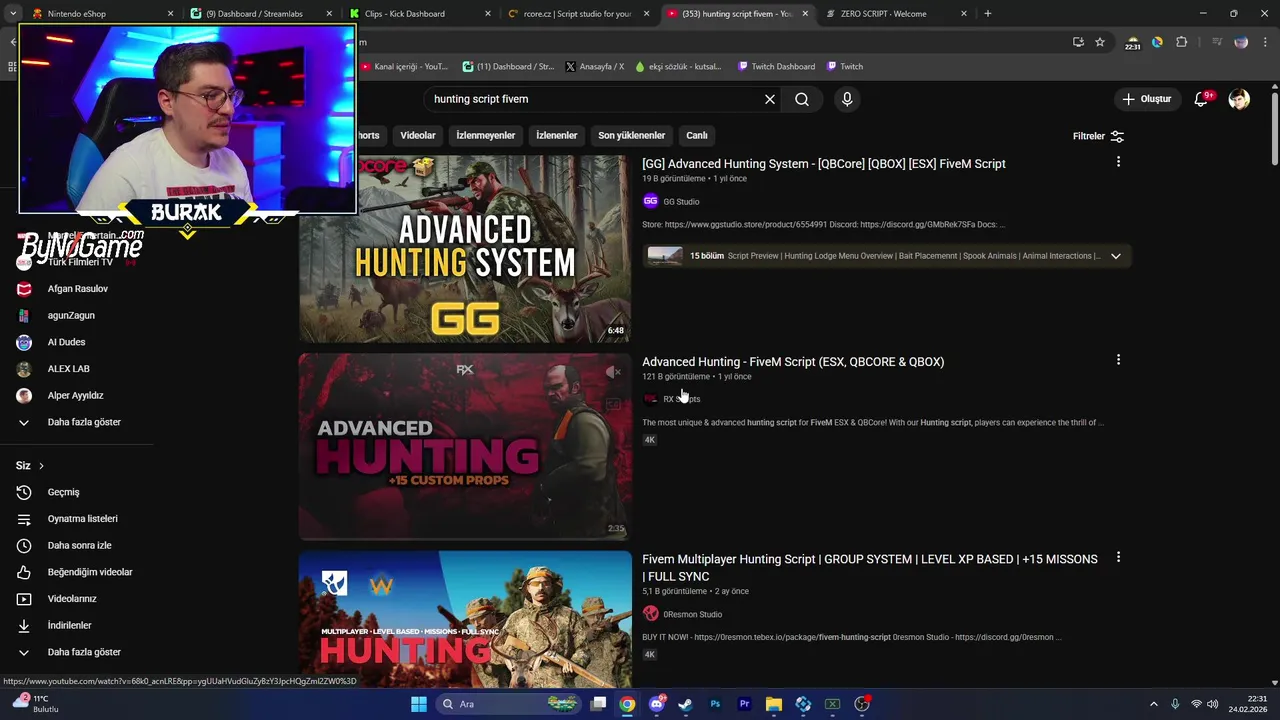The height and width of the screenshot is (720, 1280).
Task: Open the GG Advanced Hunting System video title
Action: click(824, 164)
